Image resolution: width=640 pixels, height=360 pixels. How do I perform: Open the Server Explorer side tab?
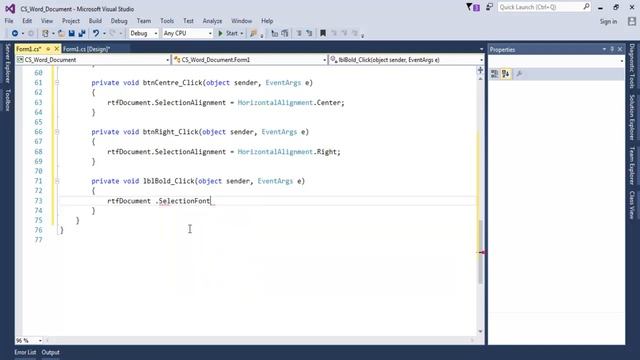(7, 64)
